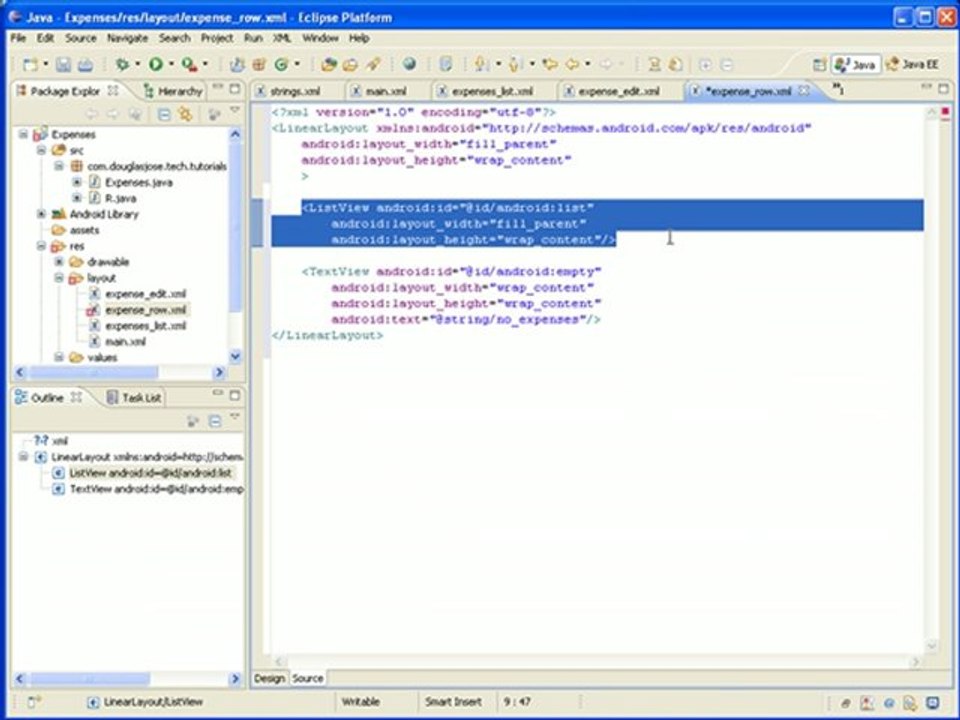Click the Writable status bar entry
Screen dimensions: 960x720
[360, 702]
